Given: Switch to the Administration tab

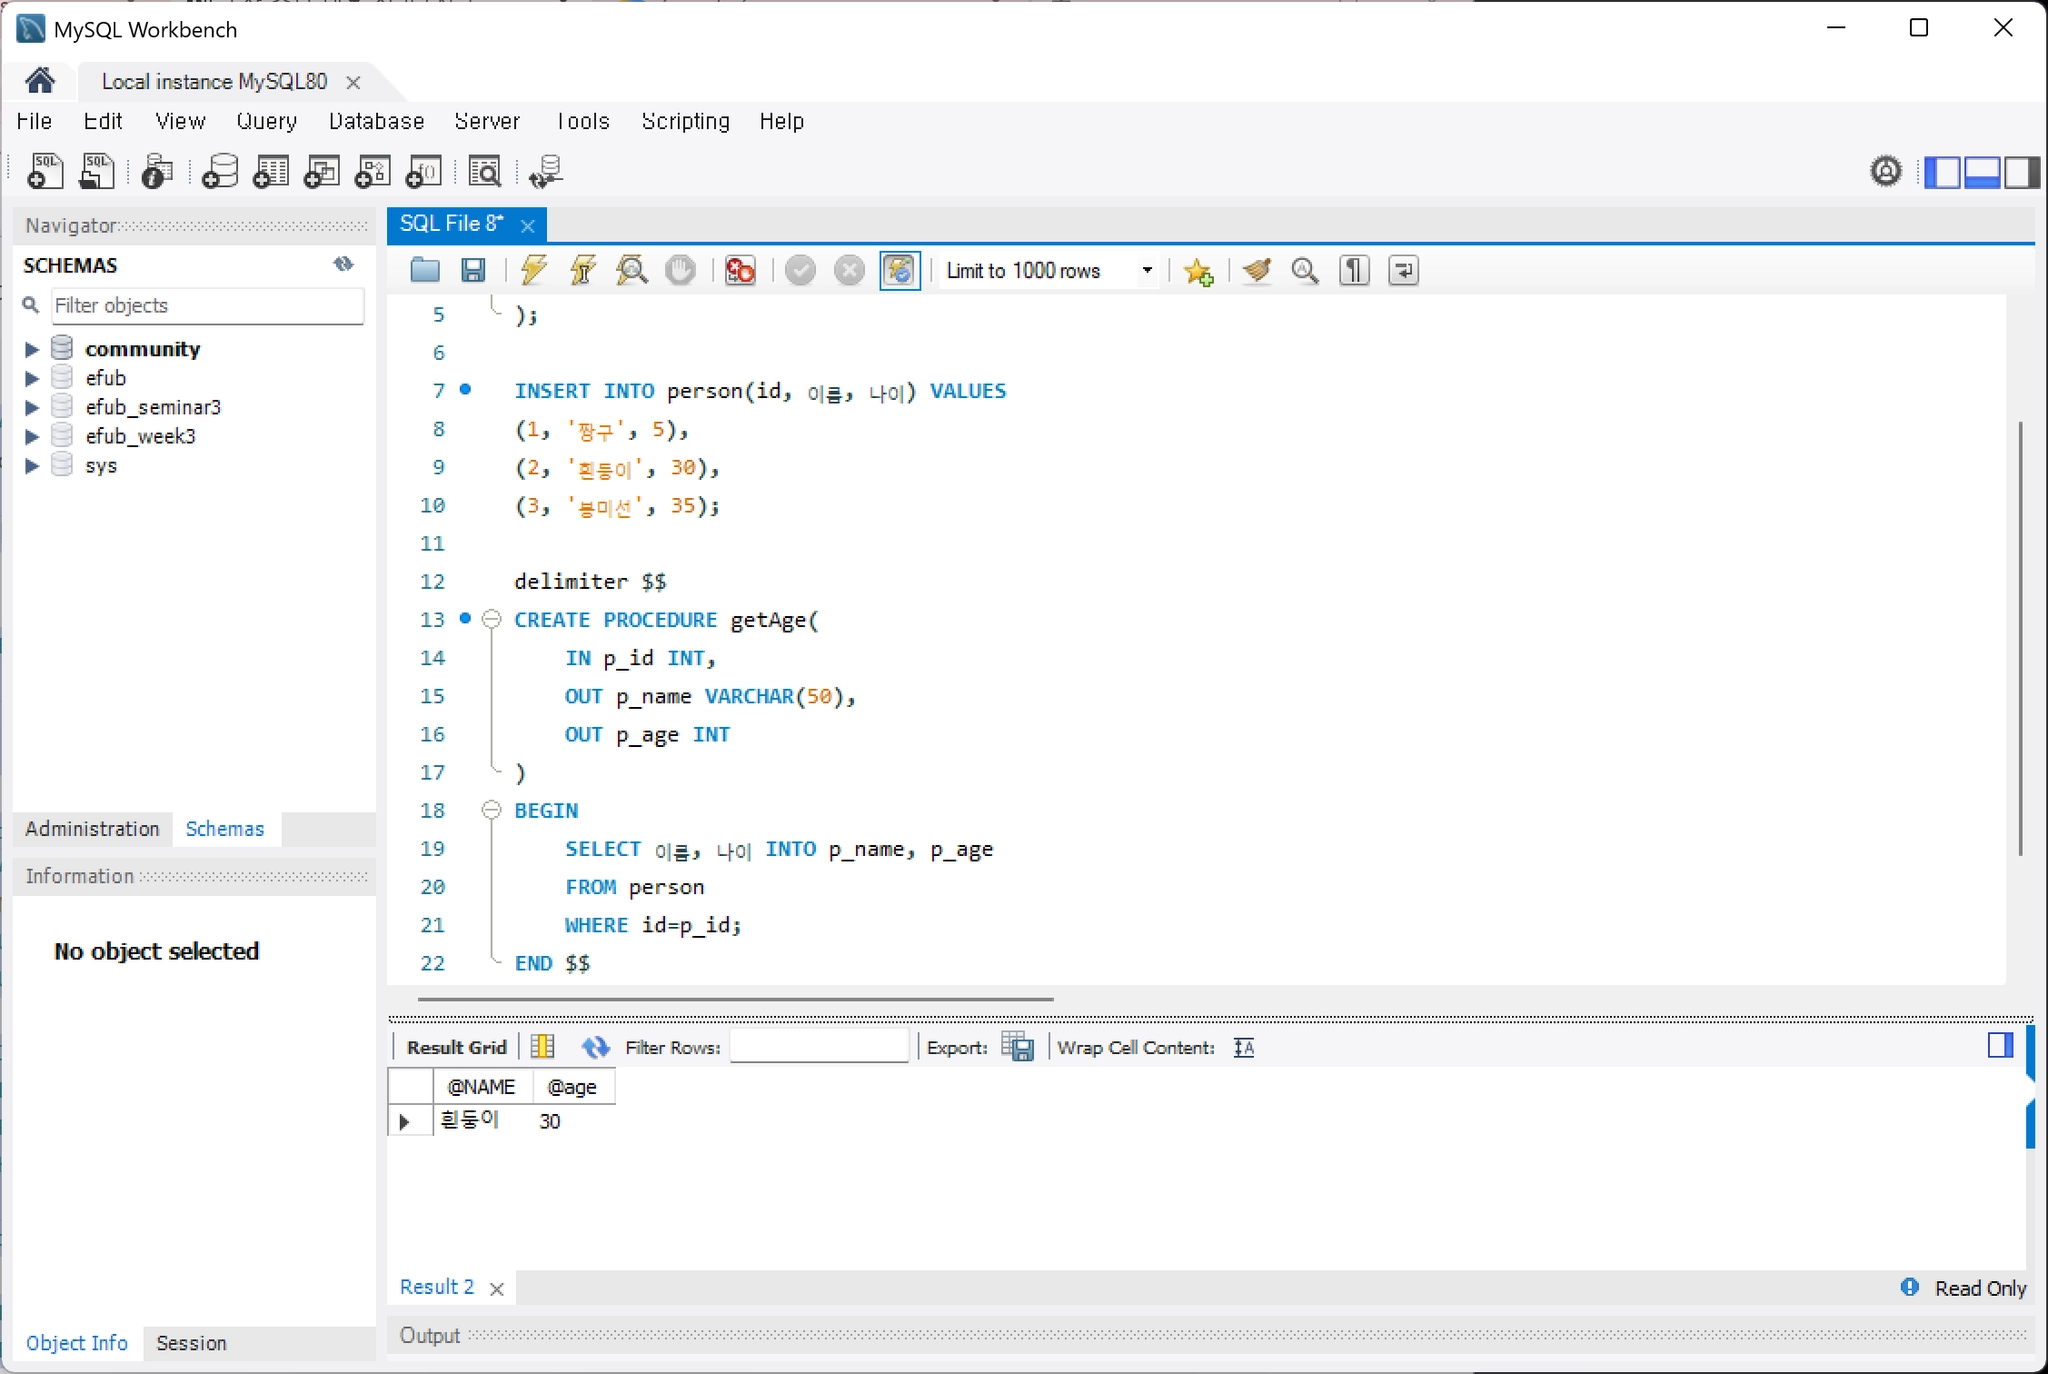Looking at the screenshot, I should point(92,829).
